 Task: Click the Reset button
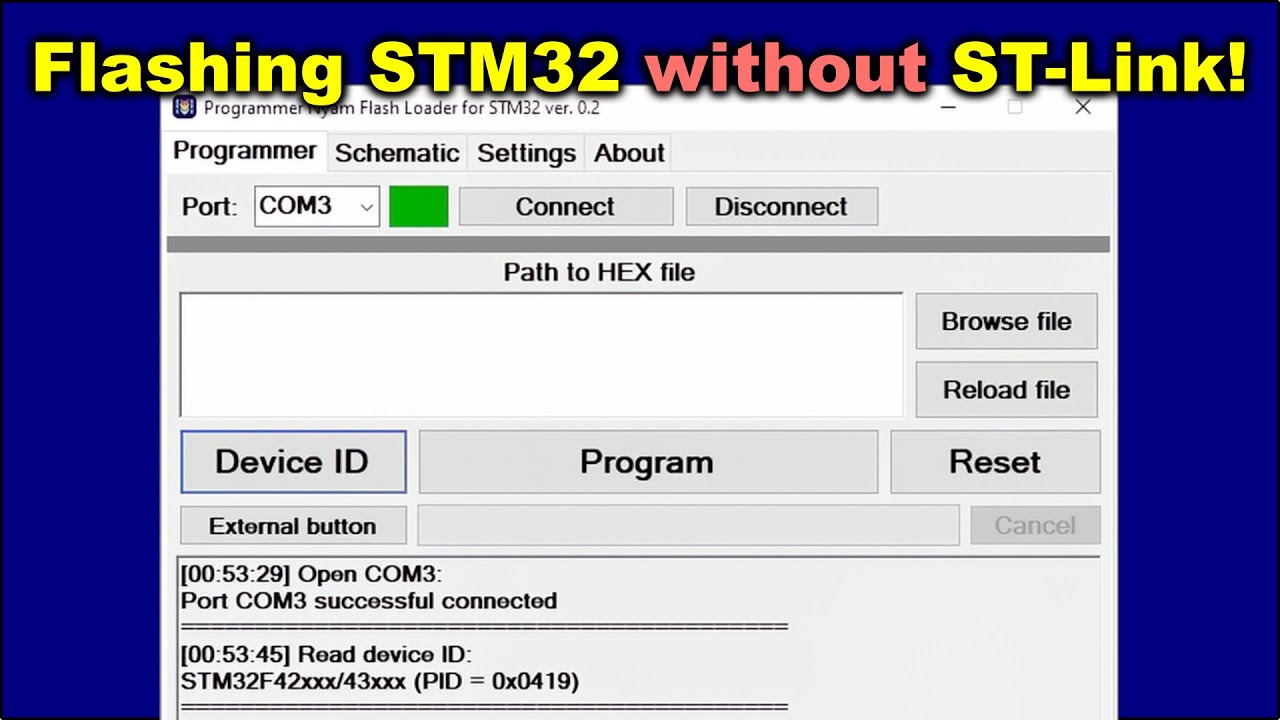(x=995, y=462)
